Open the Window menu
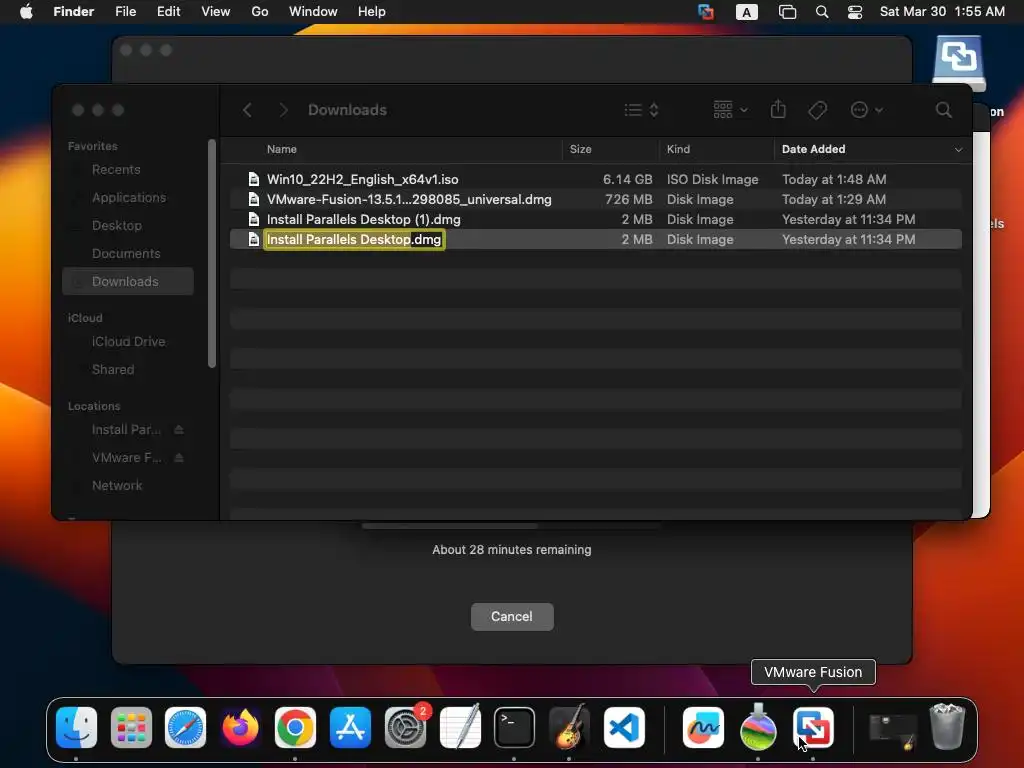Viewport: 1024px width, 768px height. [313, 12]
